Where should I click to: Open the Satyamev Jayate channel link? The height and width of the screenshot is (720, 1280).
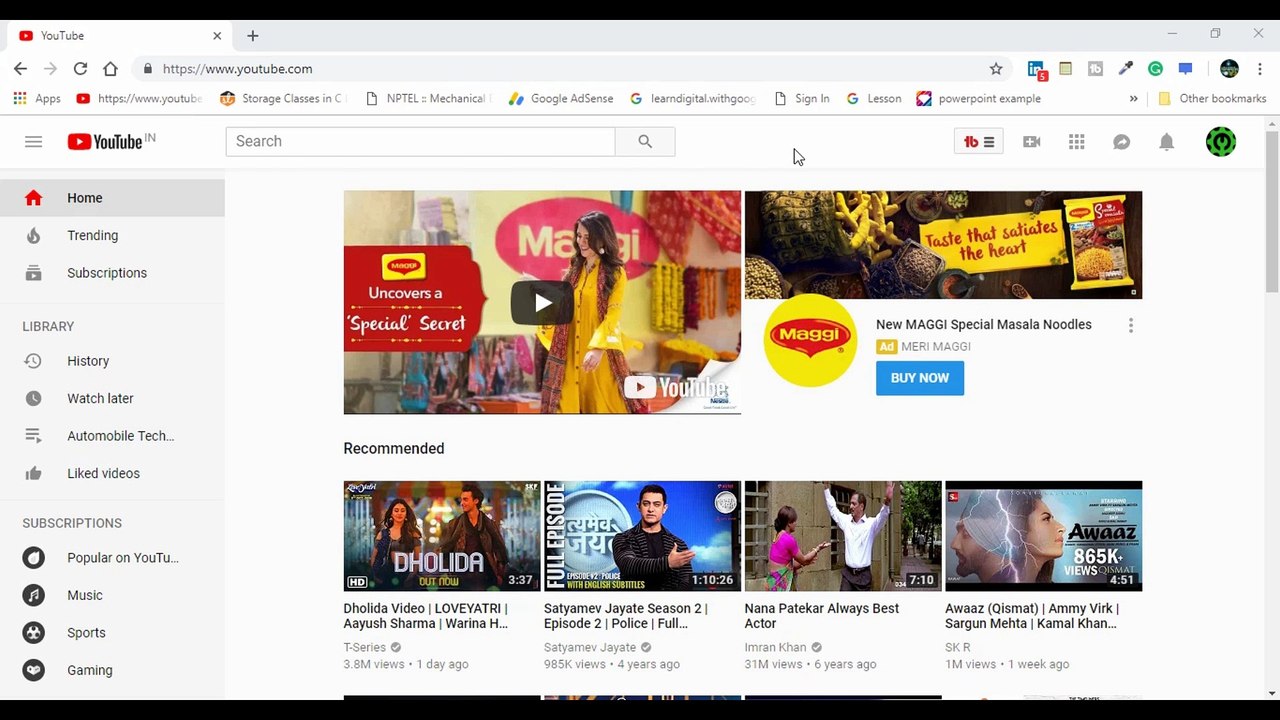click(x=590, y=647)
